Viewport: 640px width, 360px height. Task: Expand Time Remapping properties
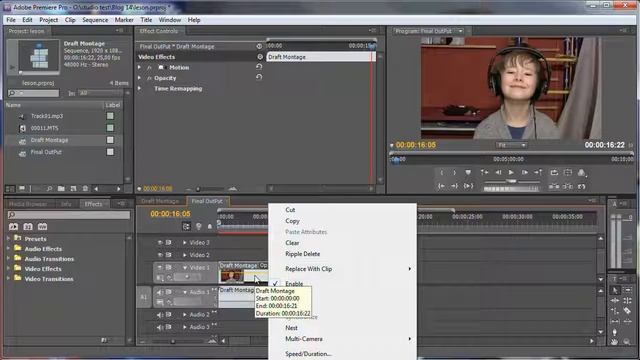[x=140, y=89]
